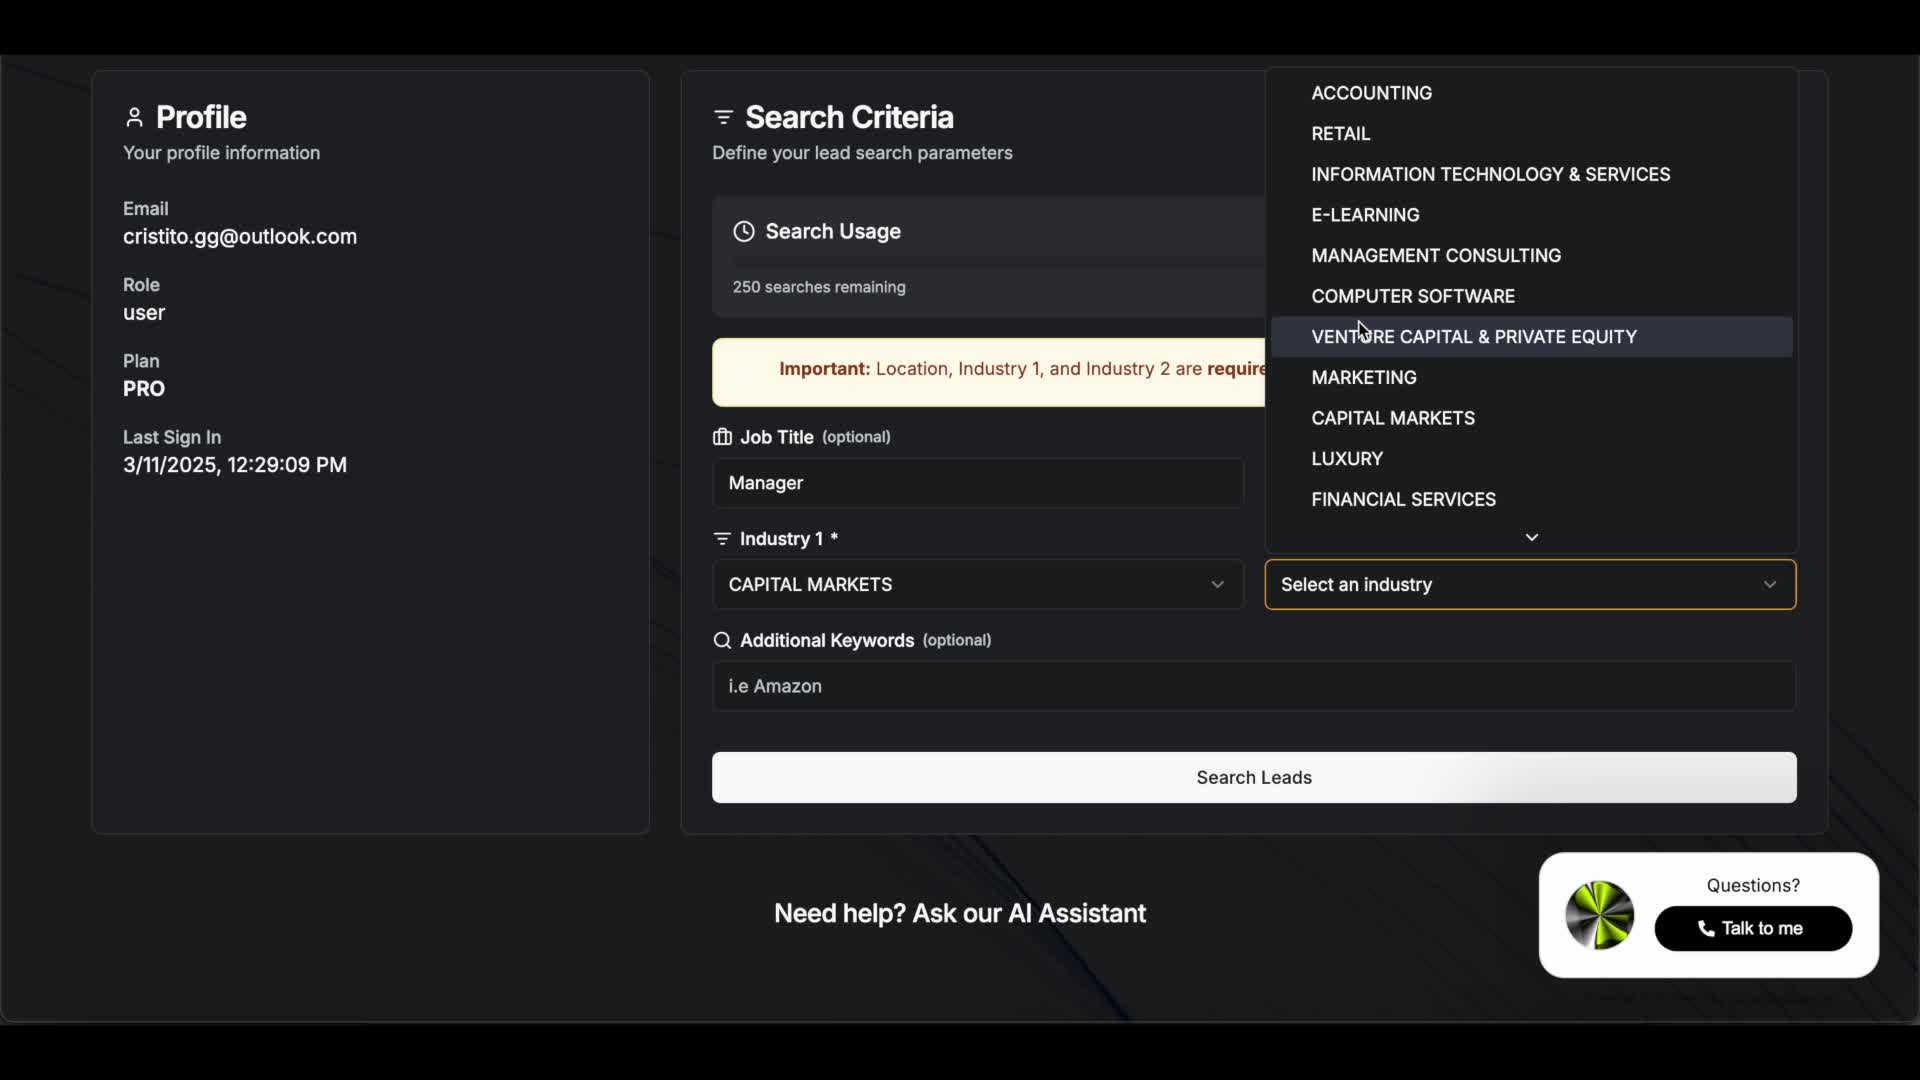Viewport: 1920px width, 1080px height.
Task: Click the Talk to me button
Action: point(1752,929)
